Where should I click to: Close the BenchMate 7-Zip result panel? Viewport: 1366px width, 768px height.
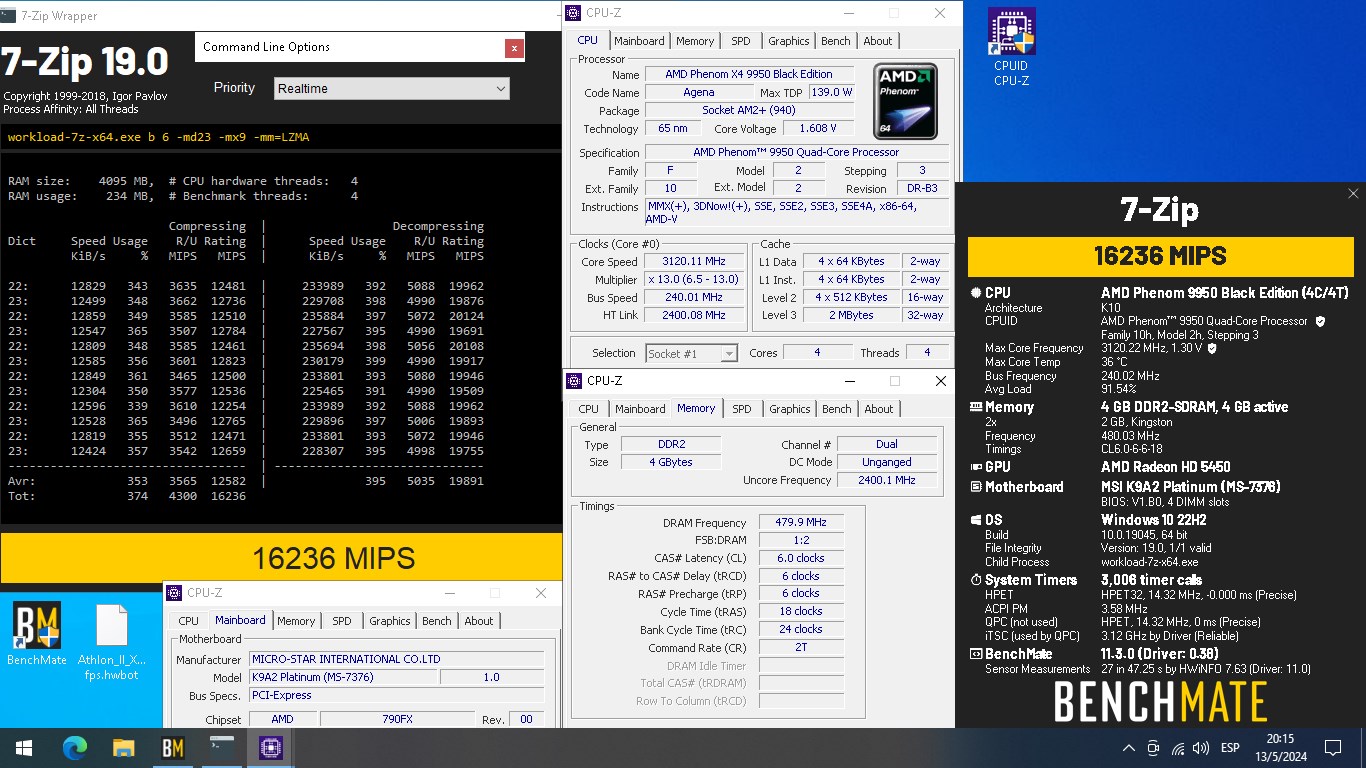click(1353, 194)
